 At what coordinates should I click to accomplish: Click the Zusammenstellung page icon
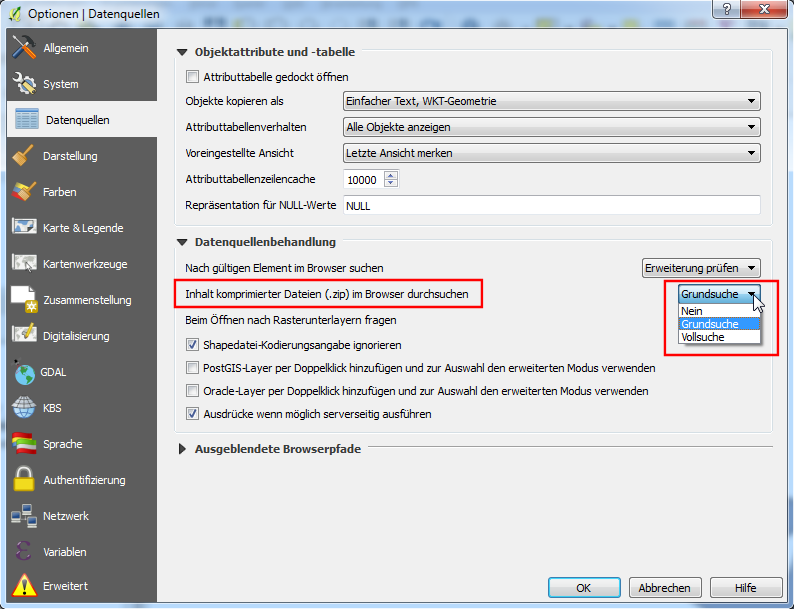pos(24,299)
